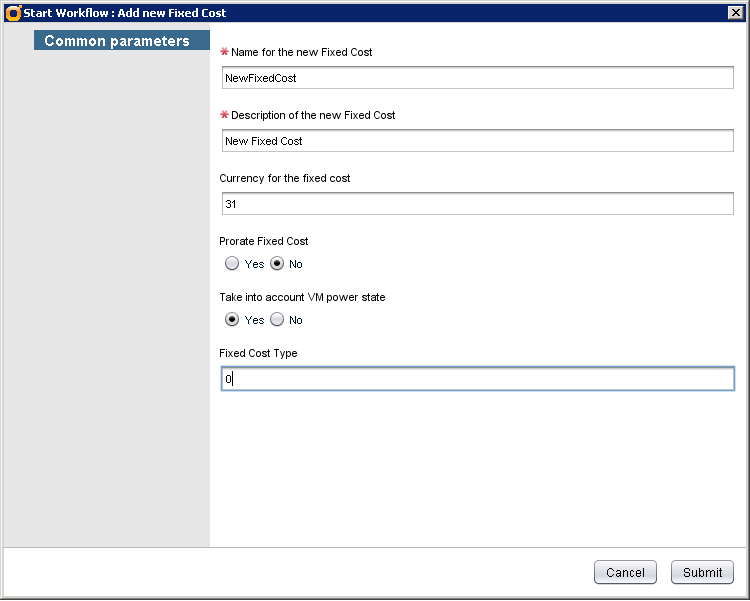Click the 'Take into account VM power state' label
This screenshot has height=601, width=750.
(302, 297)
